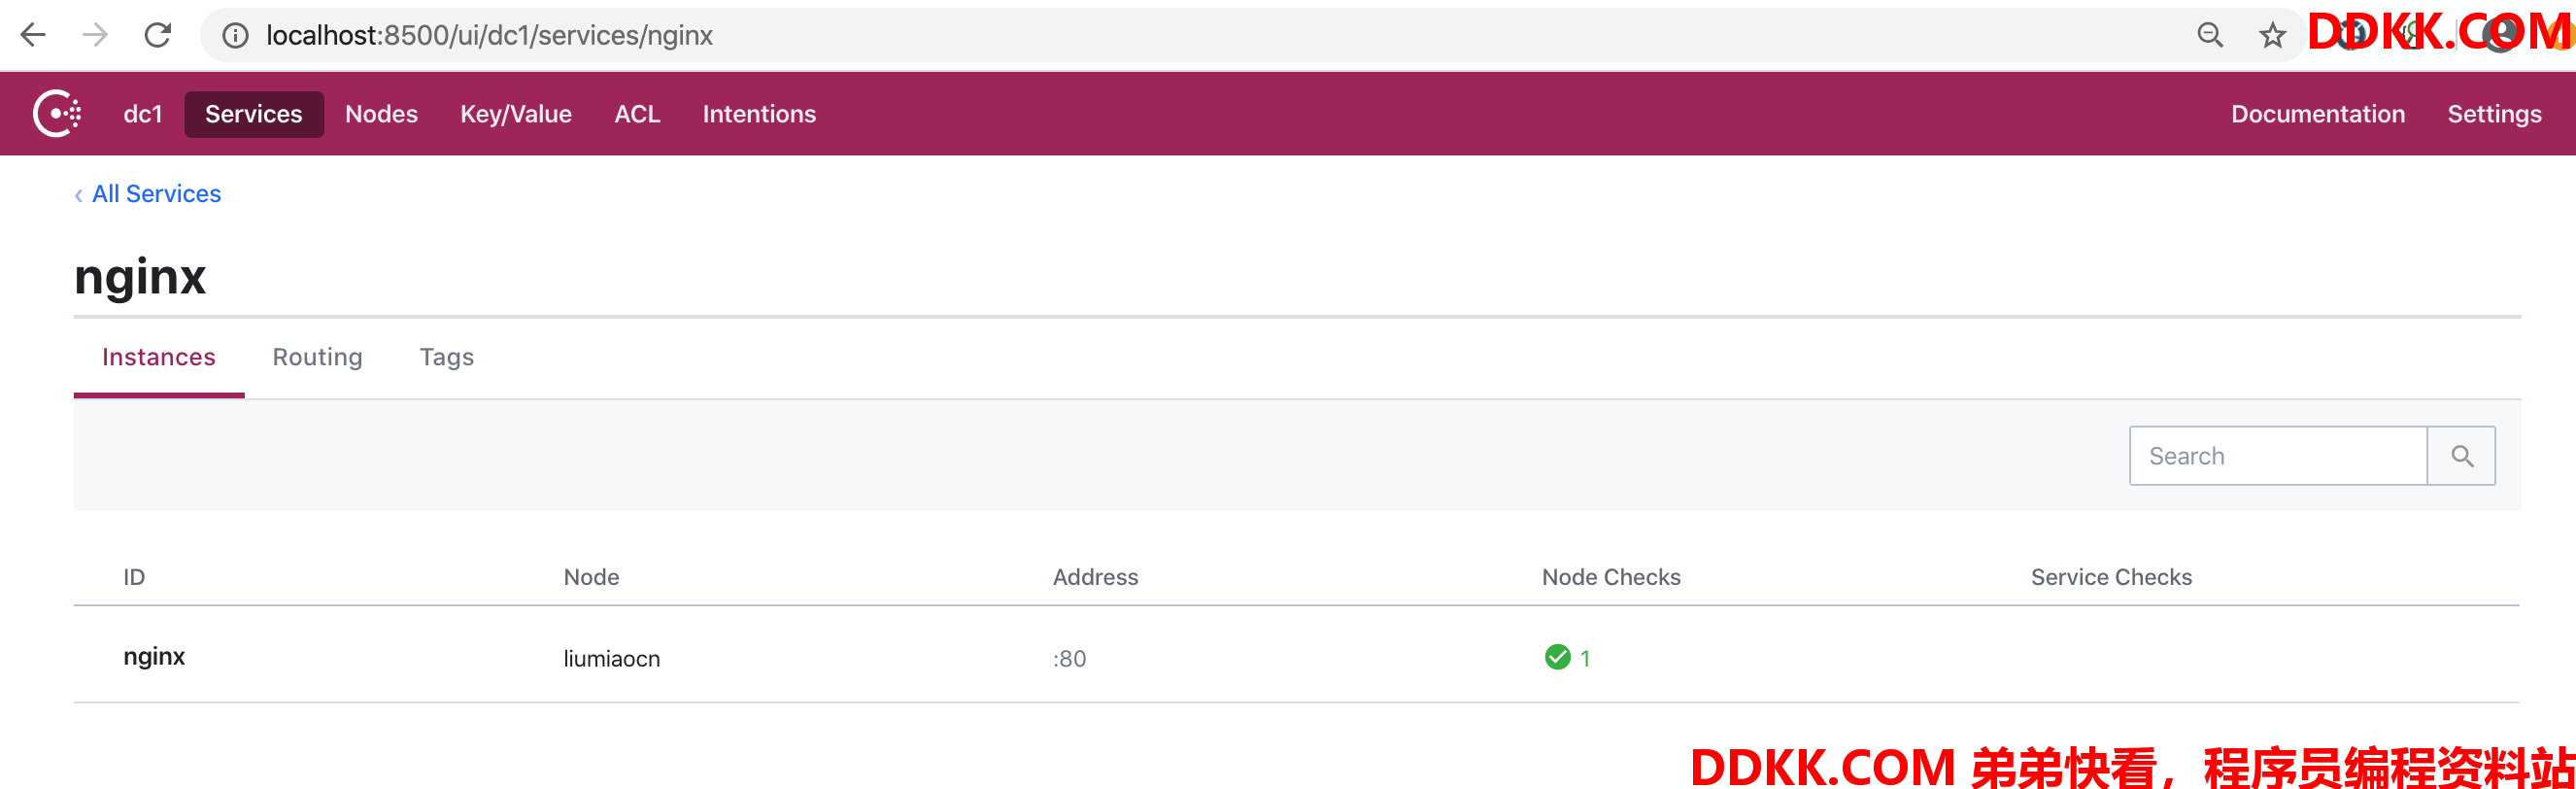Click the Consul logo icon

(57, 114)
